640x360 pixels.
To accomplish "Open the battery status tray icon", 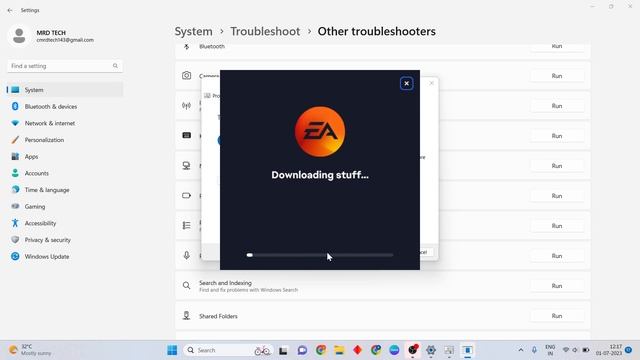I will click(x=586, y=350).
